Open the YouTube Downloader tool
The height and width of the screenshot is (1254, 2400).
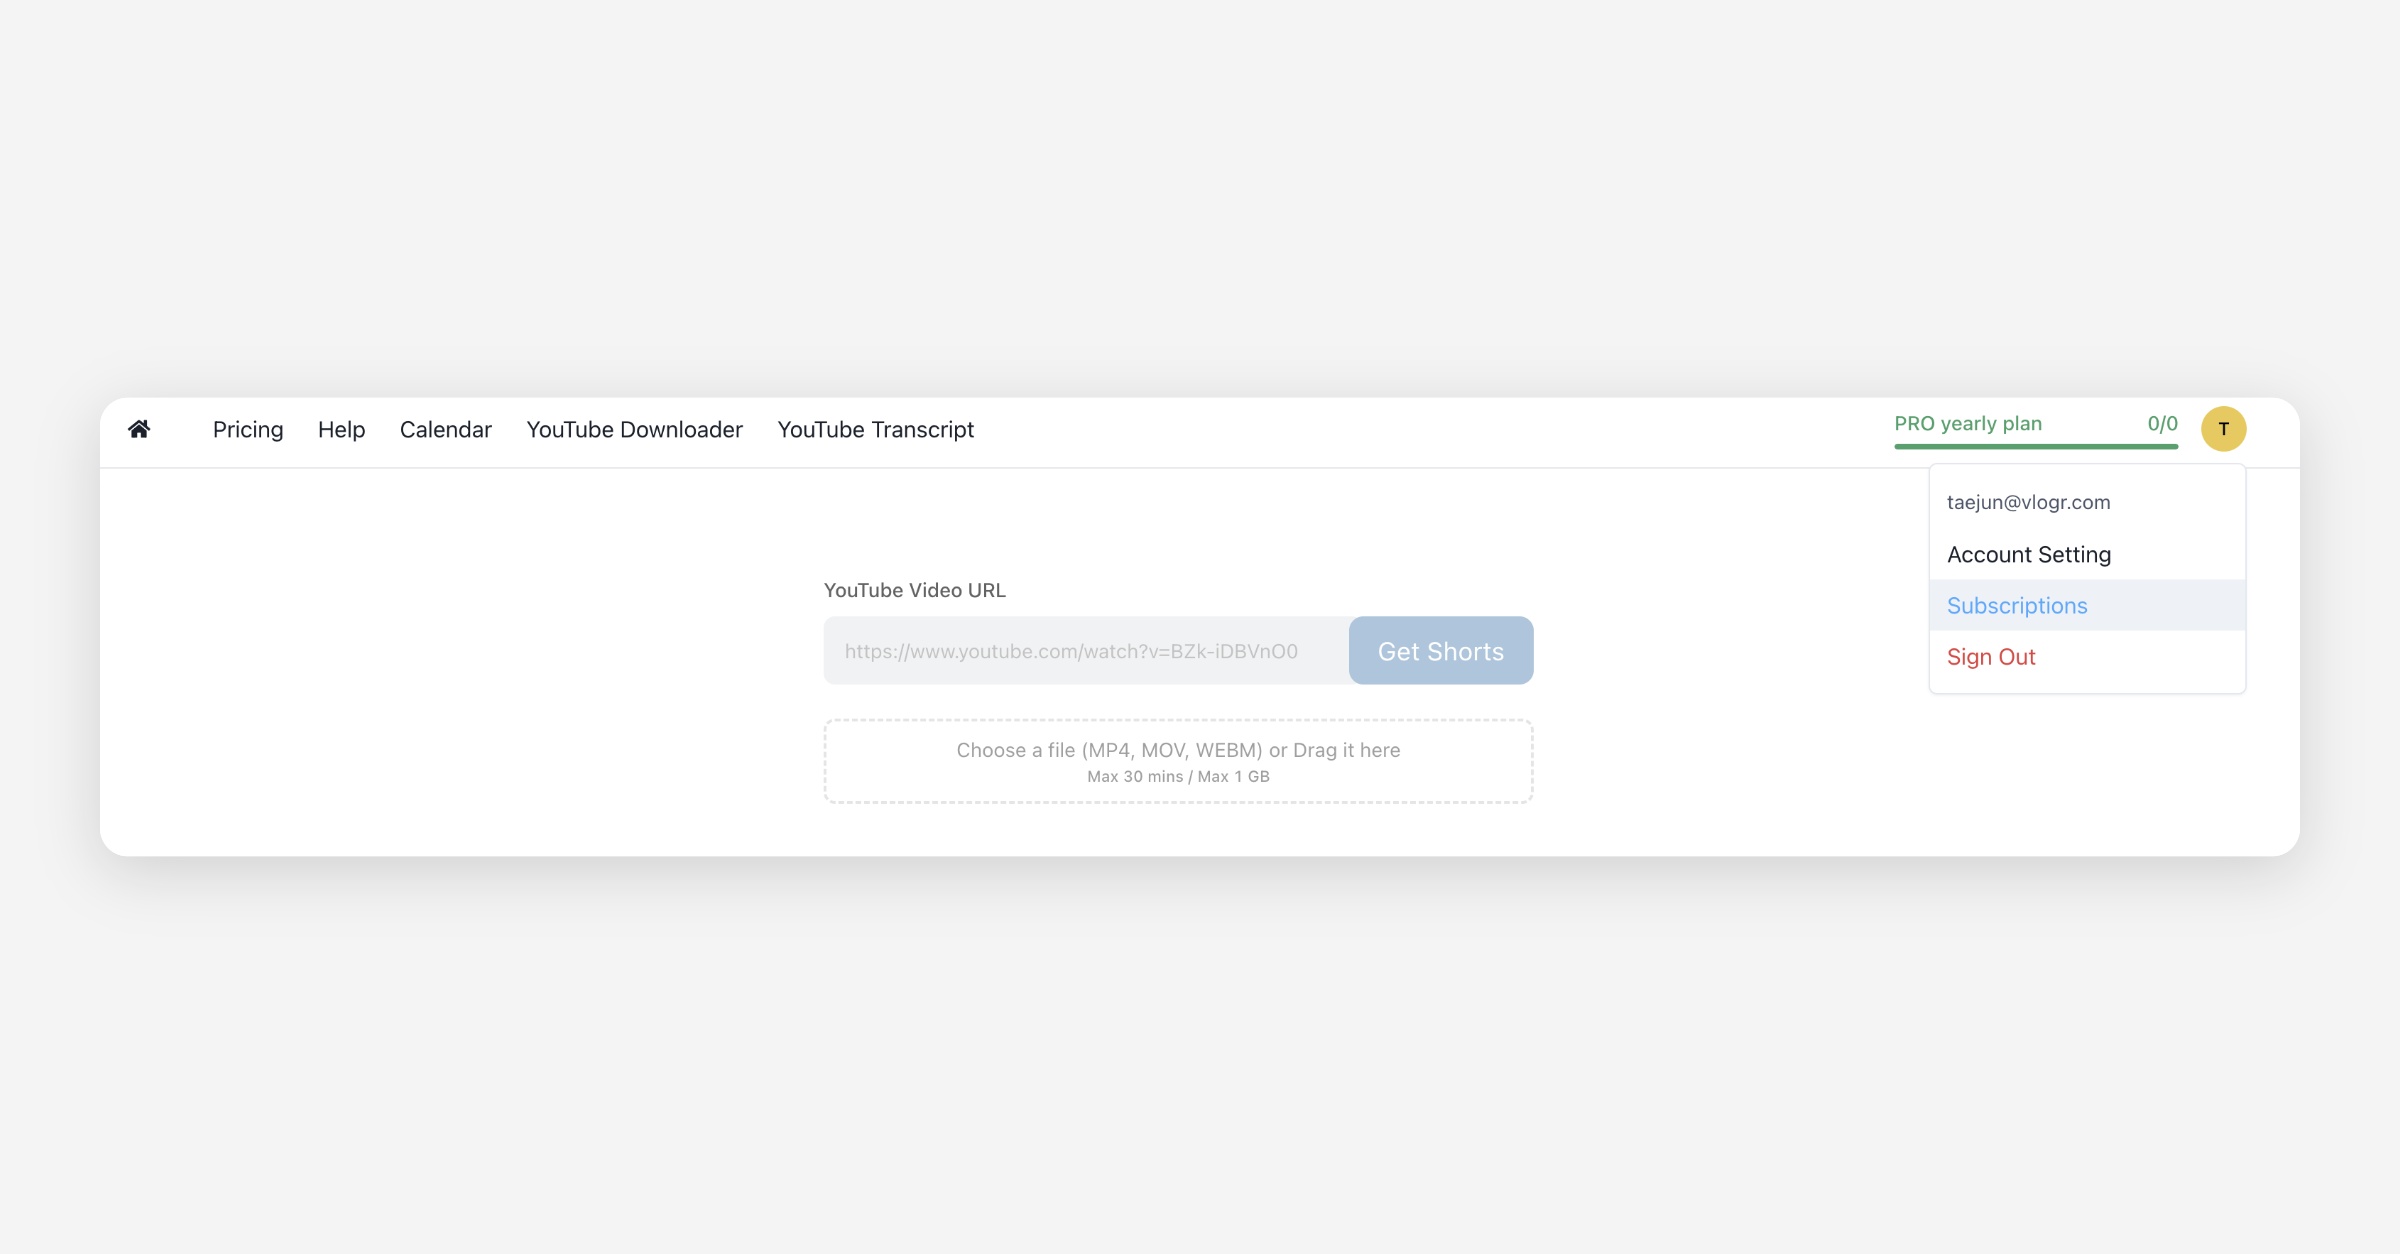pos(634,429)
